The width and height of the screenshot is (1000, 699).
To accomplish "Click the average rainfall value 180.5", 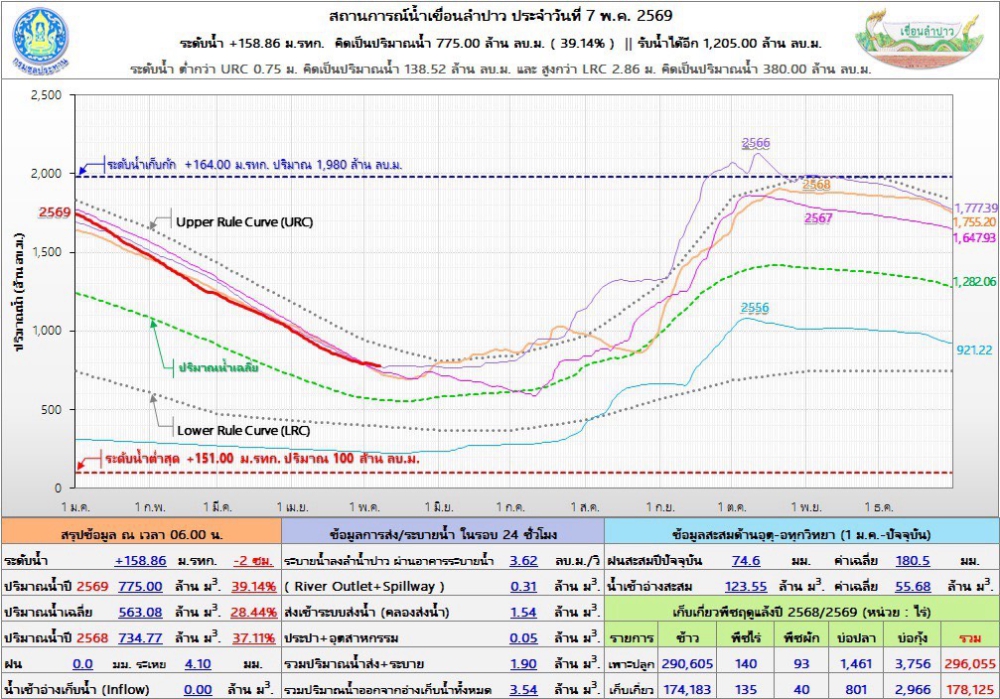I will pos(913,561).
